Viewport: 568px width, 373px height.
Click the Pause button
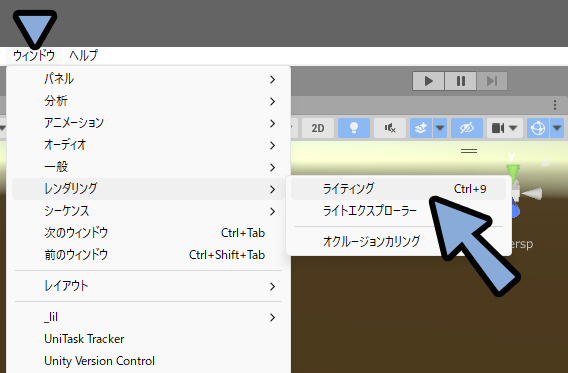pos(460,81)
